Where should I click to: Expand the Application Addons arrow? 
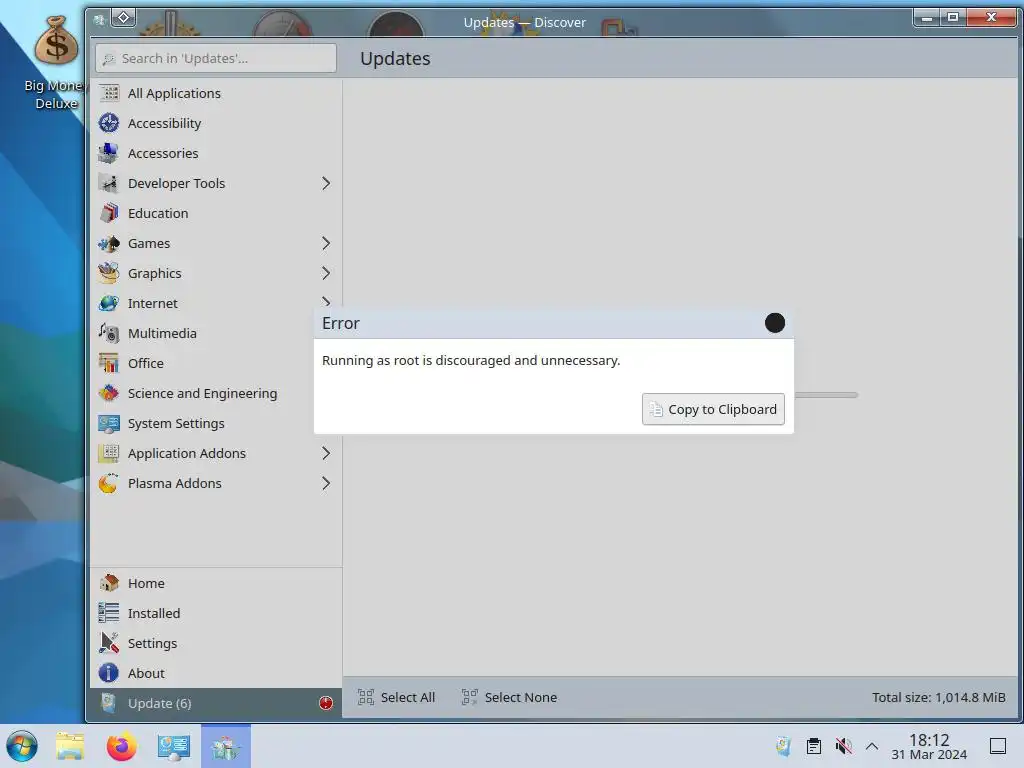(326, 454)
